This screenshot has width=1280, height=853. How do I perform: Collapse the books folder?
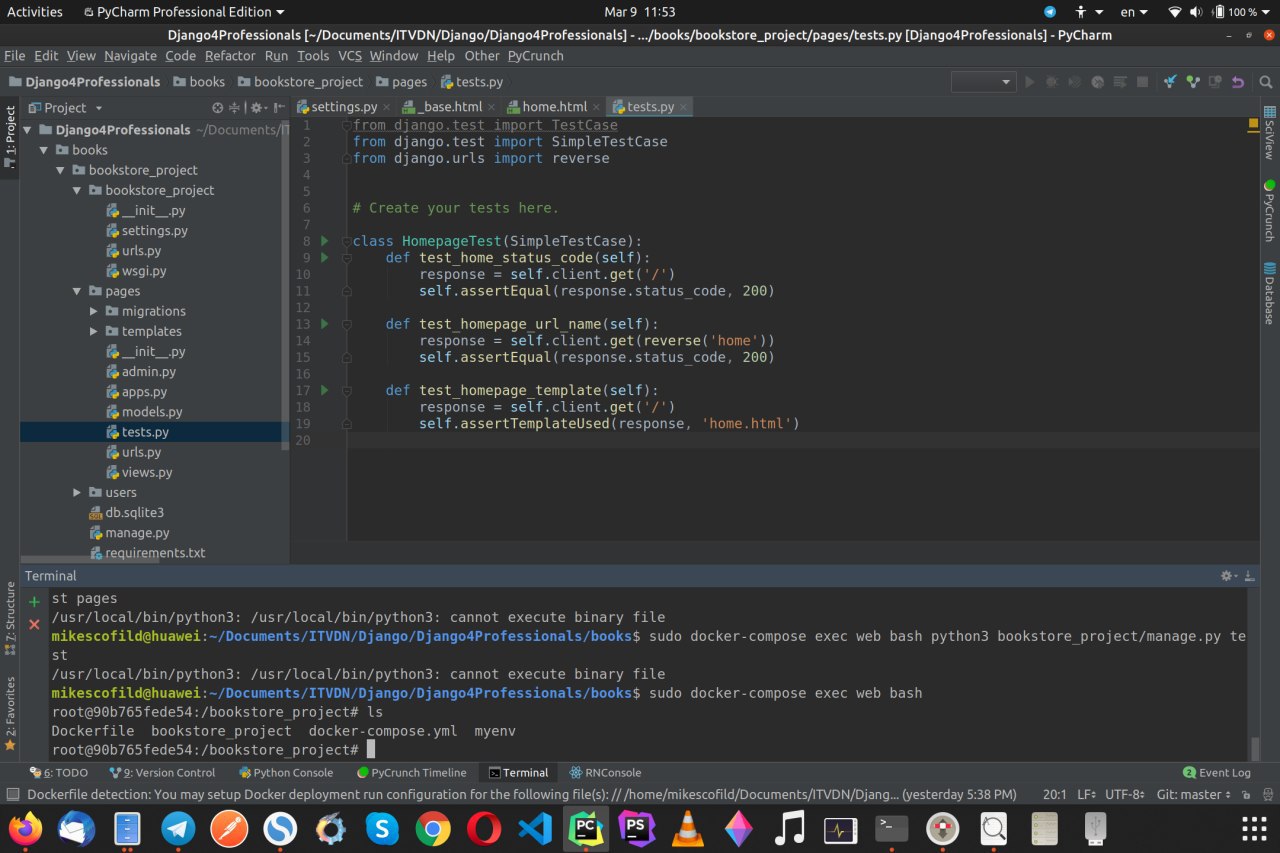(44, 150)
